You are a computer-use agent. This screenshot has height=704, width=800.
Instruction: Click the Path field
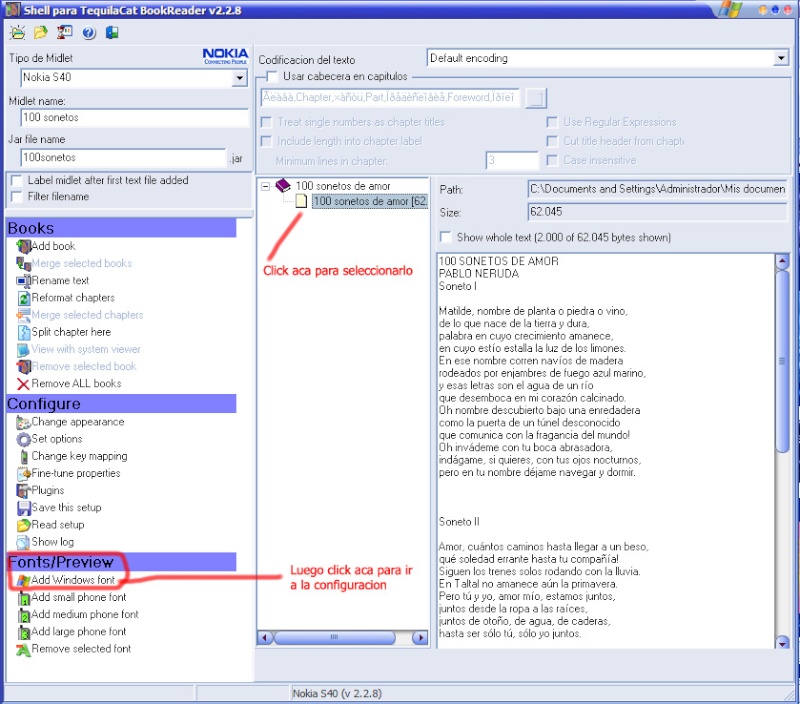658,189
